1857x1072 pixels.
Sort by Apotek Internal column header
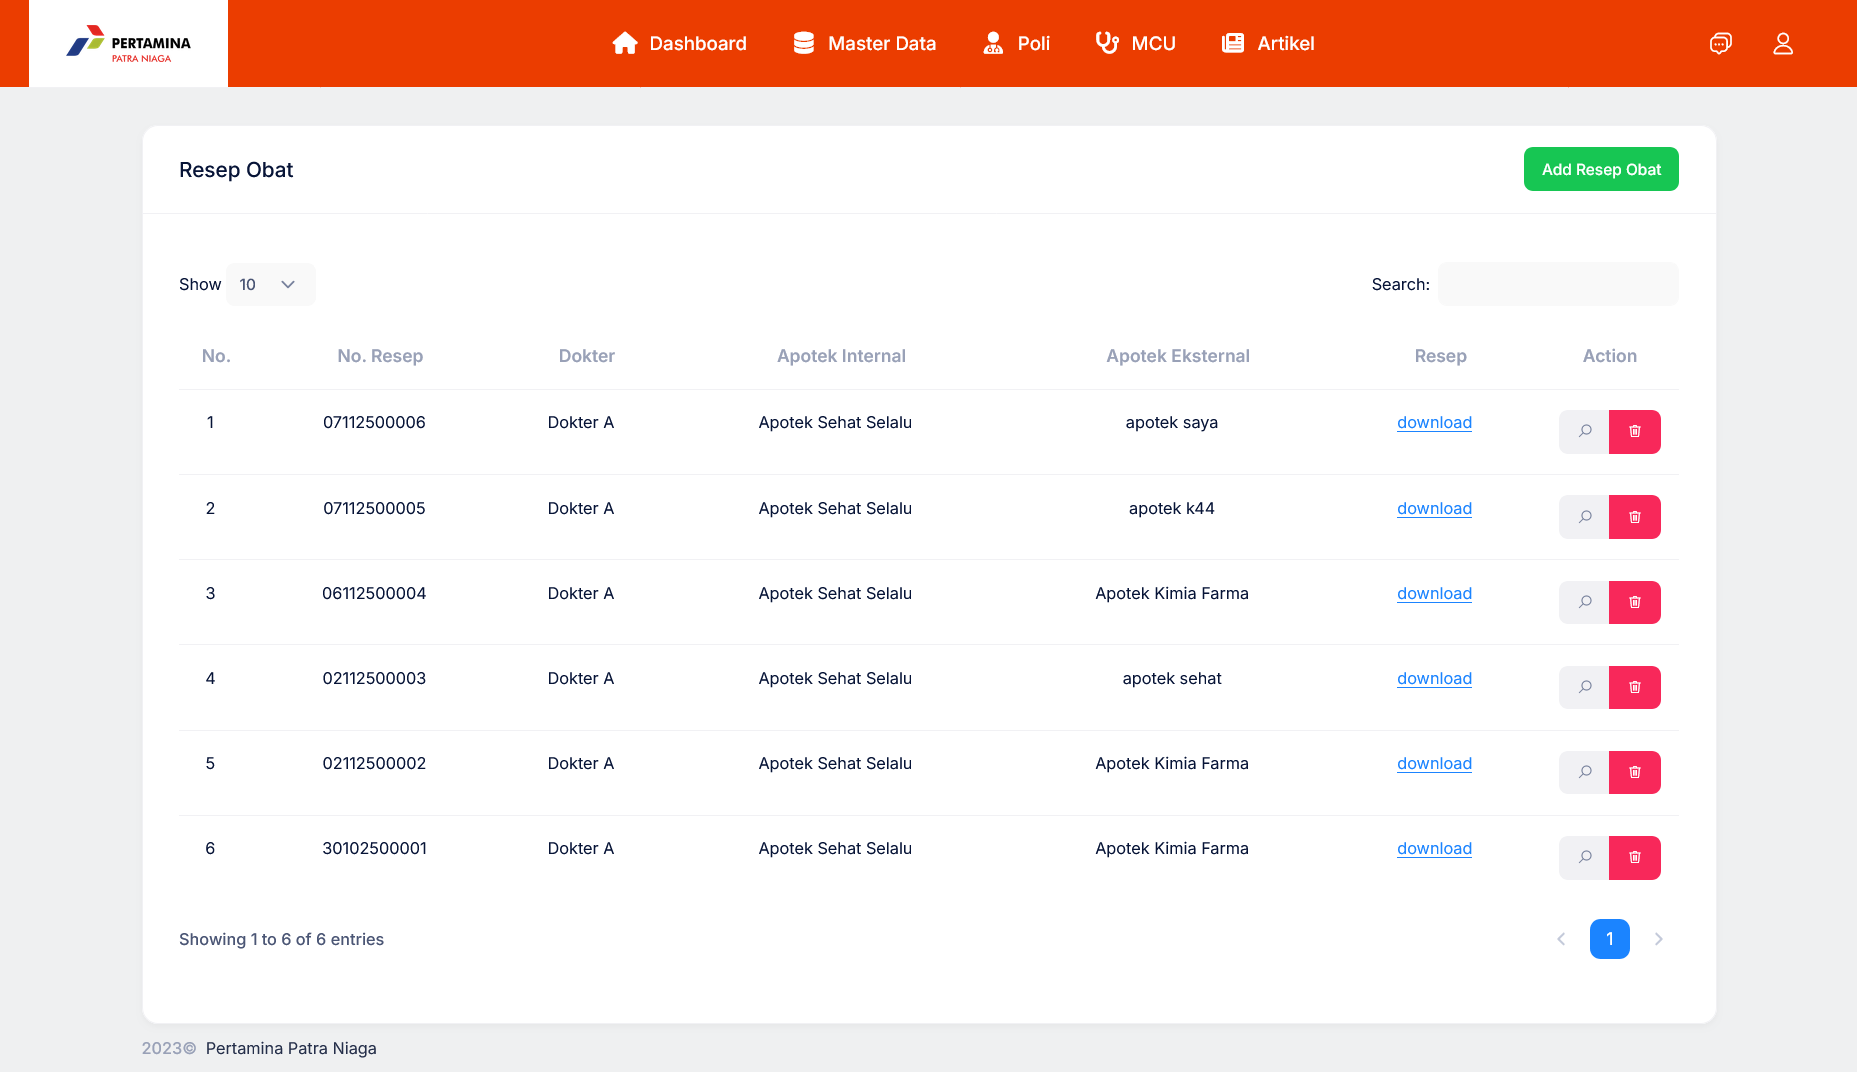[841, 356]
